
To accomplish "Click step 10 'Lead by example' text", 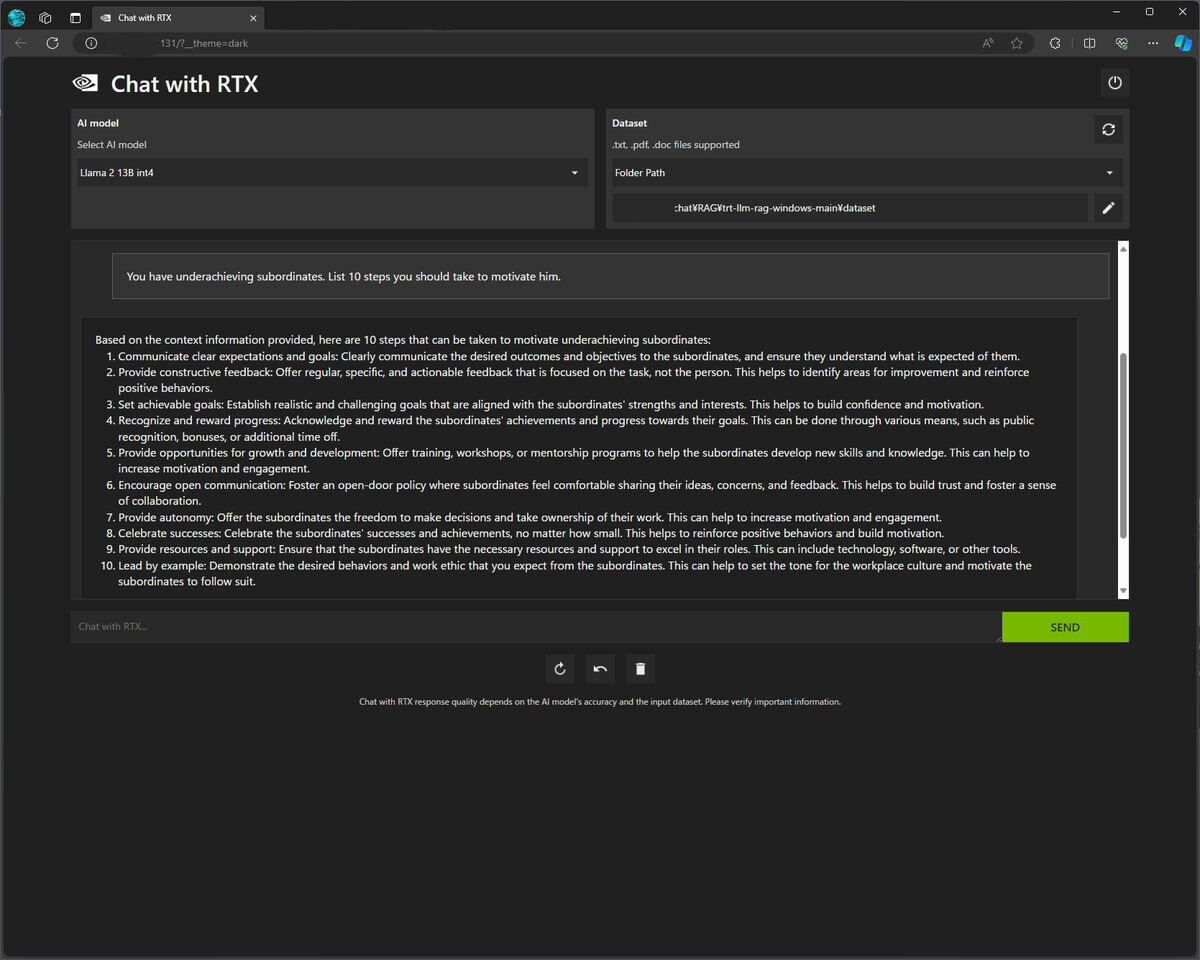I will point(575,573).
